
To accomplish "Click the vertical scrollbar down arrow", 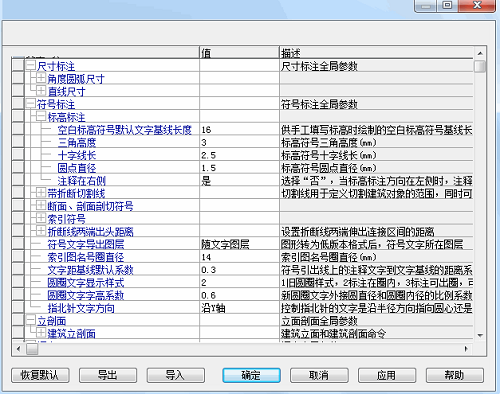I will 480,335.
